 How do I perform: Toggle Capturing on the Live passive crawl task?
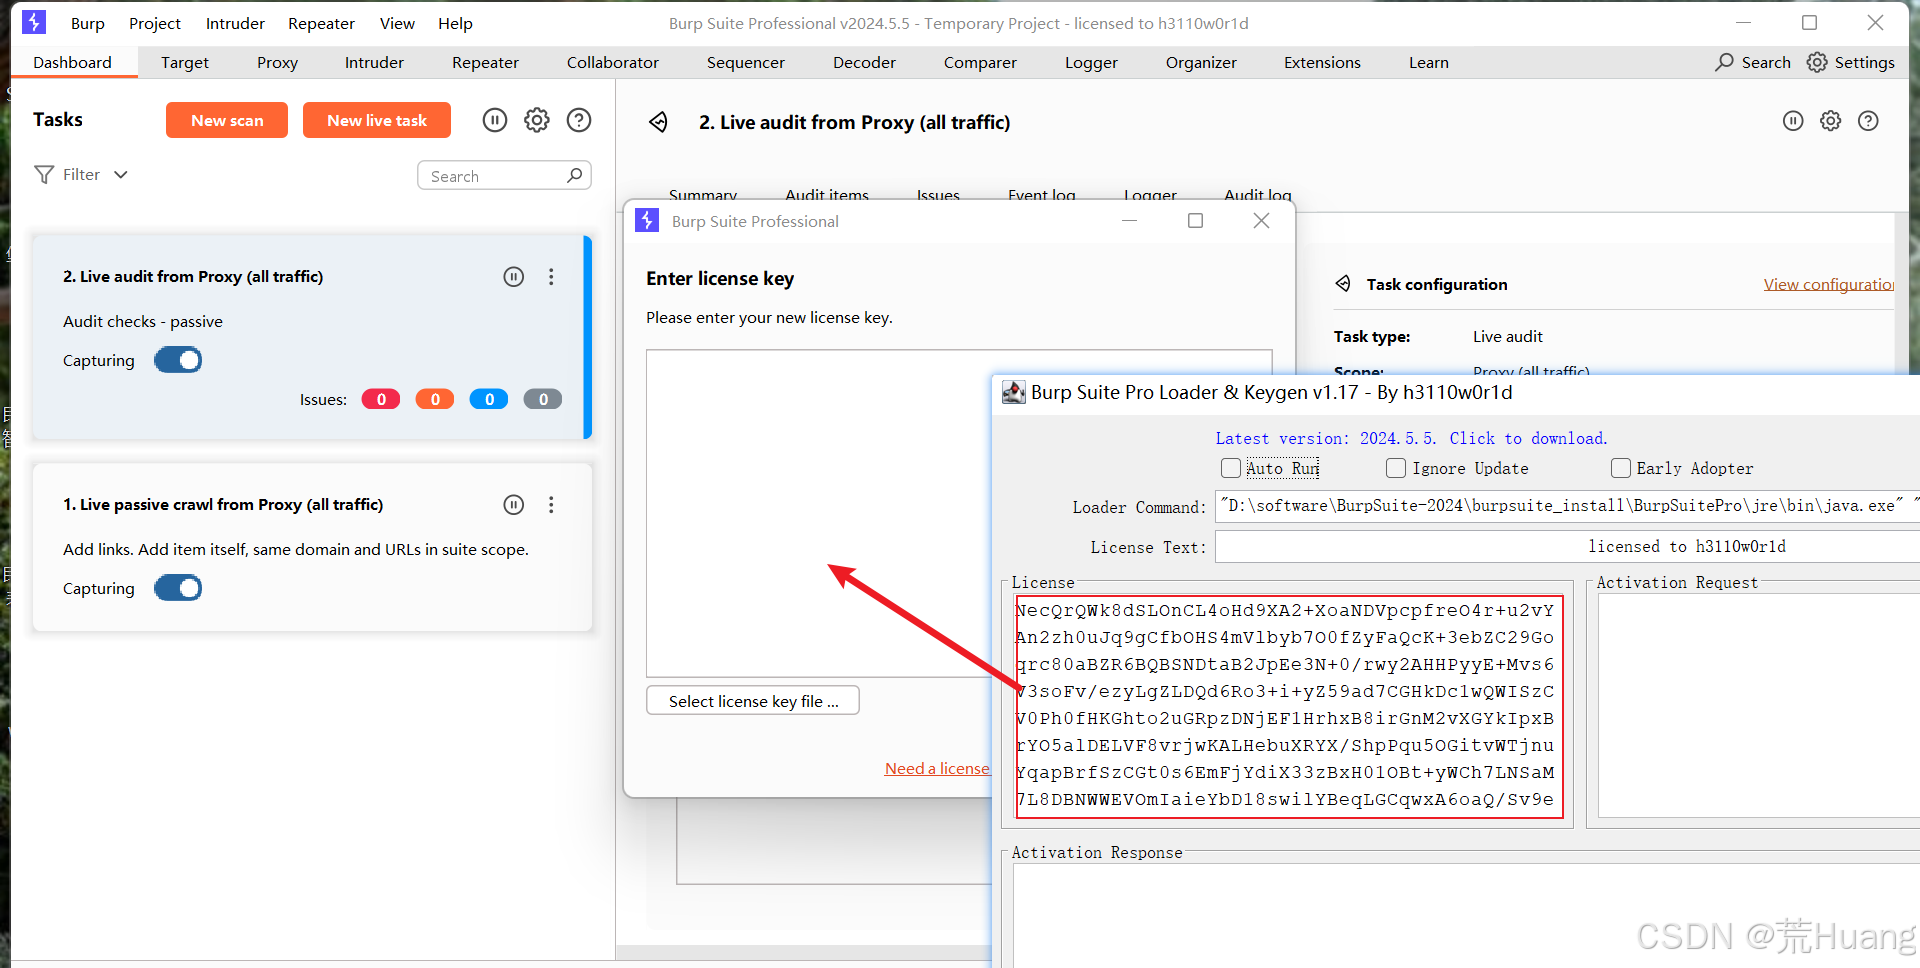point(178,588)
